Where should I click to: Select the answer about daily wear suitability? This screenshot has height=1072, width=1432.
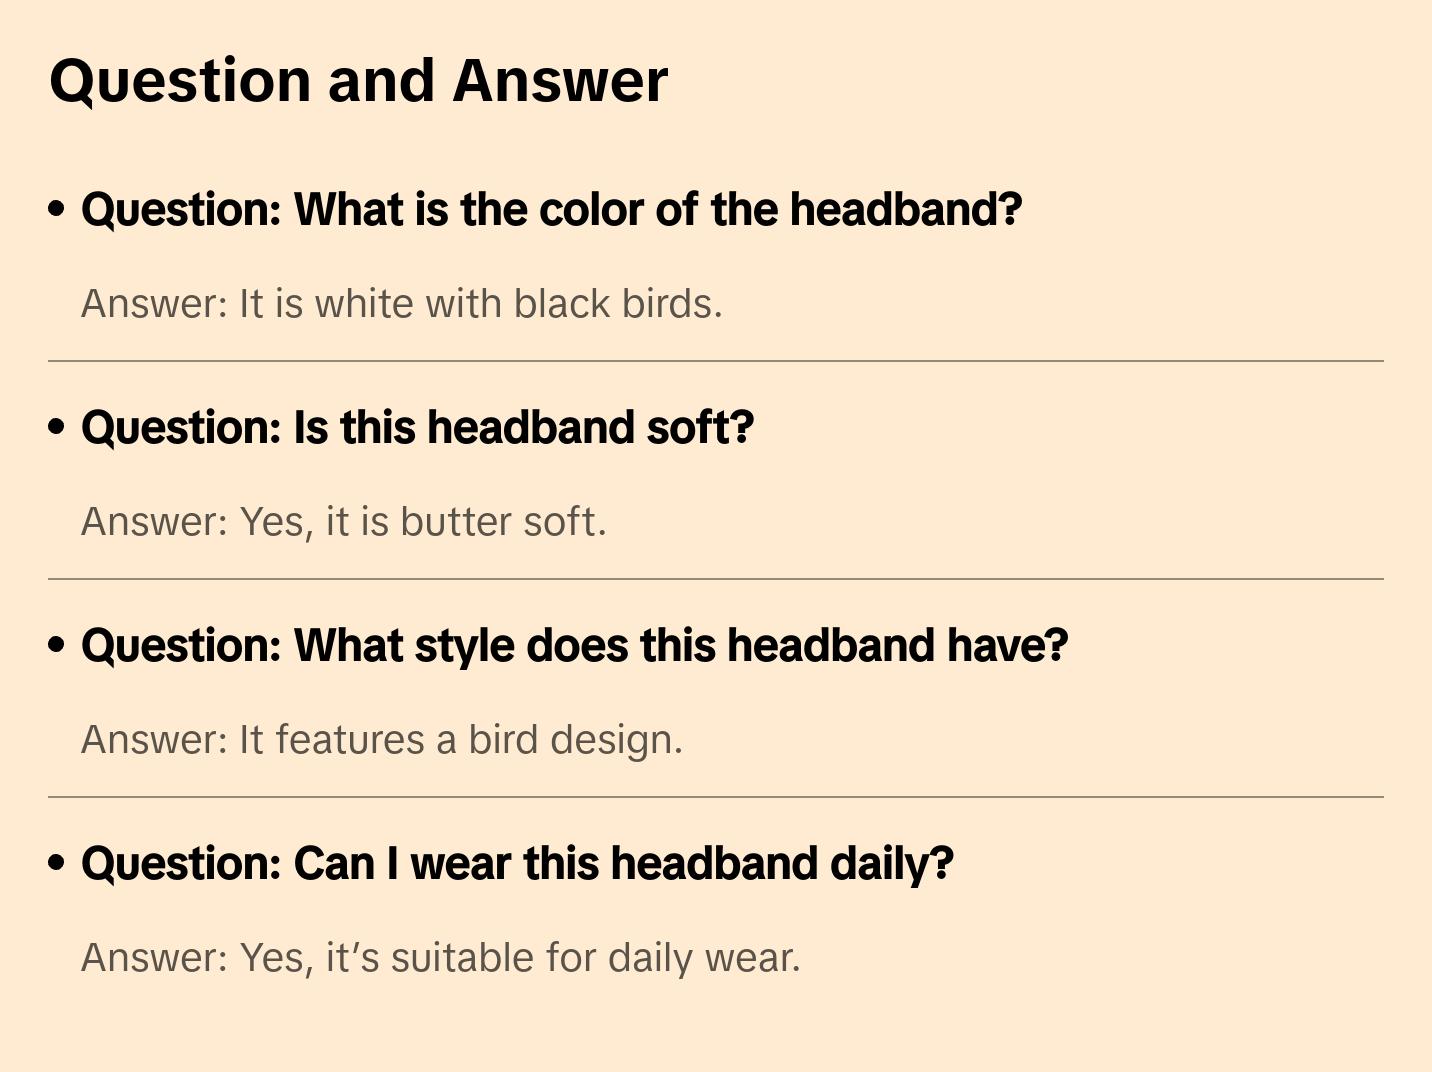(x=440, y=958)
